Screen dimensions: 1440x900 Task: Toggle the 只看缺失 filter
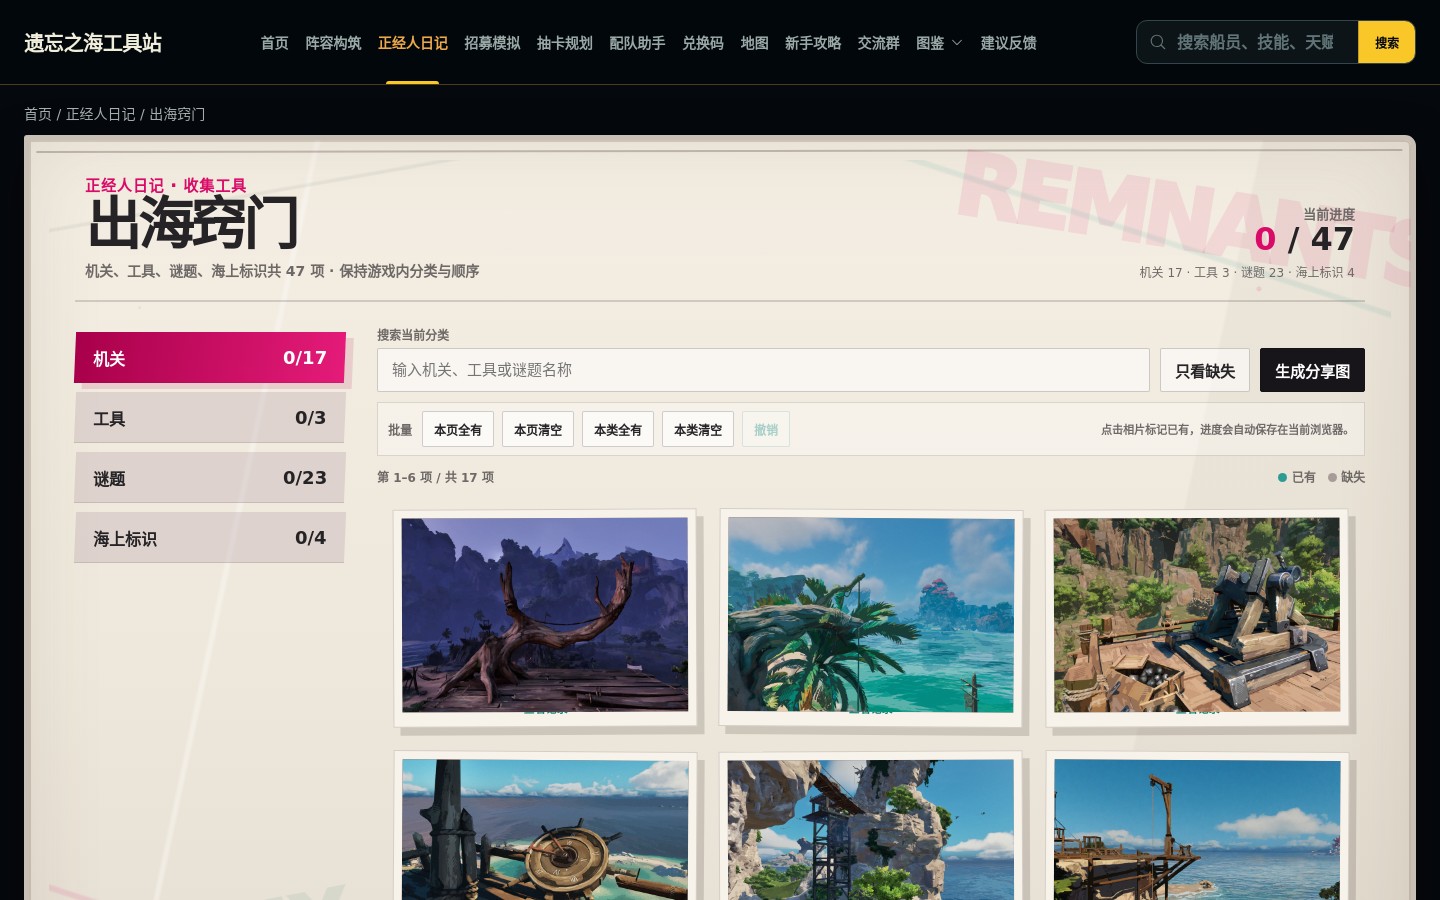point(1205,370)
